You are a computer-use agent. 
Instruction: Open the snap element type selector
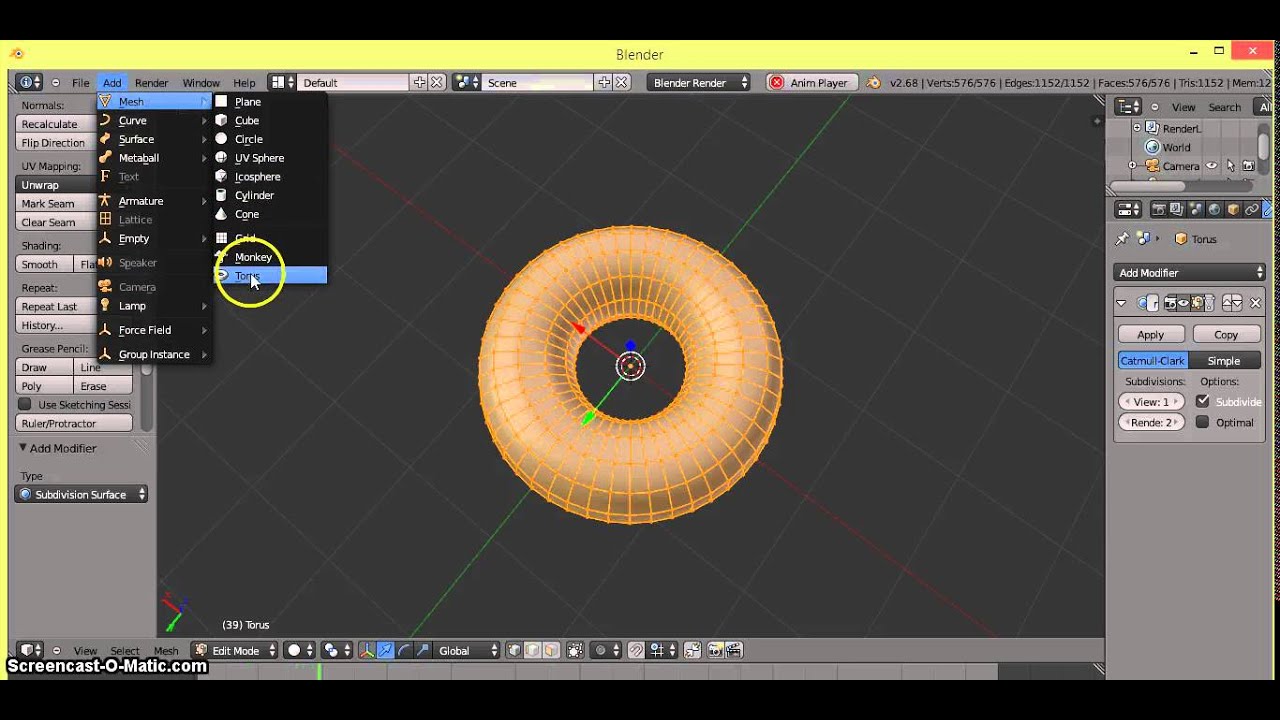(661, 650)
